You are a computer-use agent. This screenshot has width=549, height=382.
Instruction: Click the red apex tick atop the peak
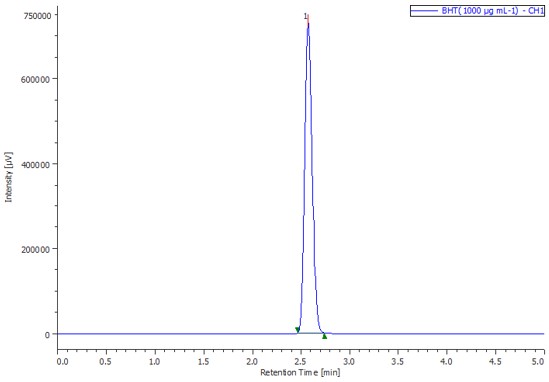(308, 20)
